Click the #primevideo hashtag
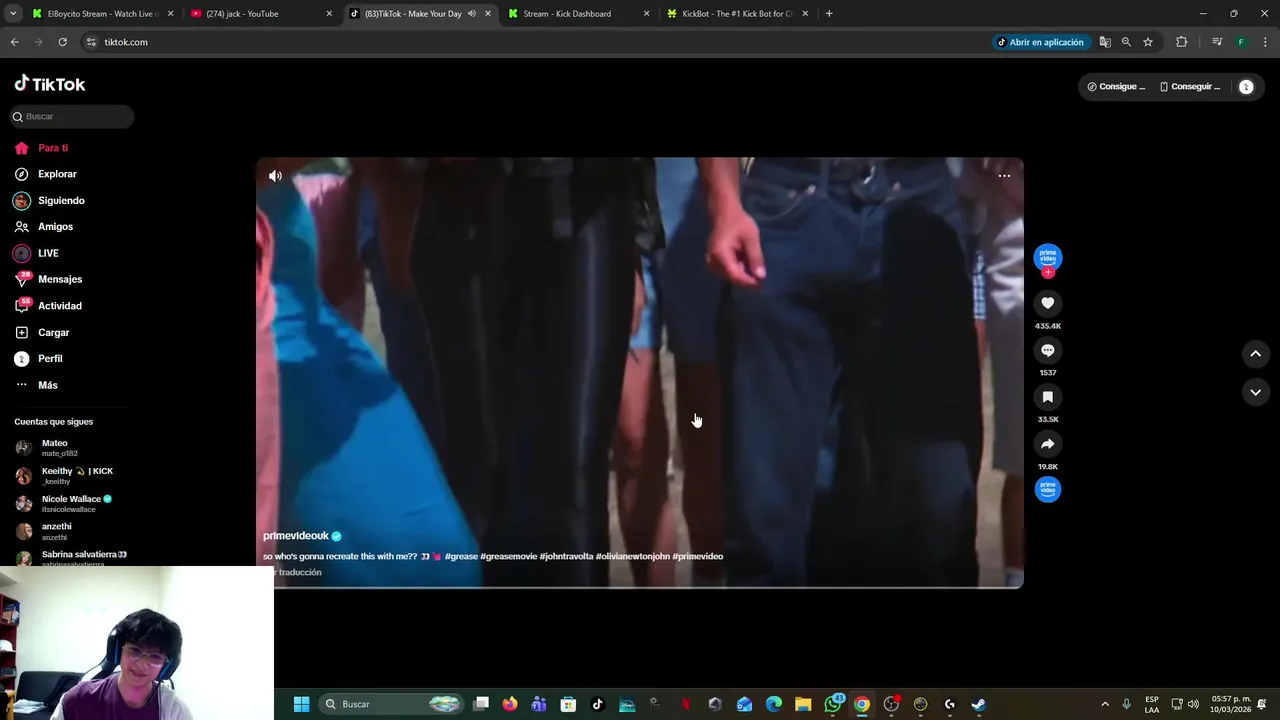This screenshot has height=720, width=1280. coord(698,556)
